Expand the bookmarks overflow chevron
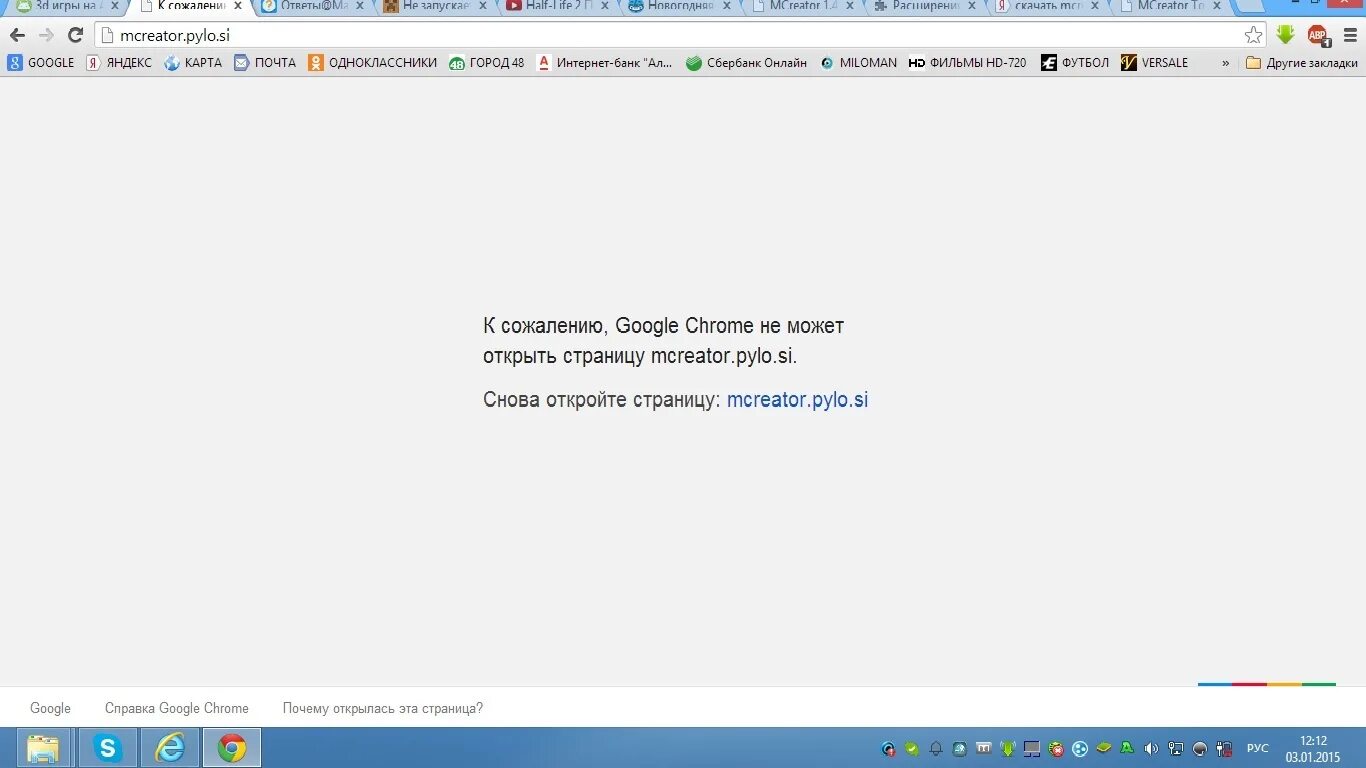The image size is (1366, 768). 1226,62
